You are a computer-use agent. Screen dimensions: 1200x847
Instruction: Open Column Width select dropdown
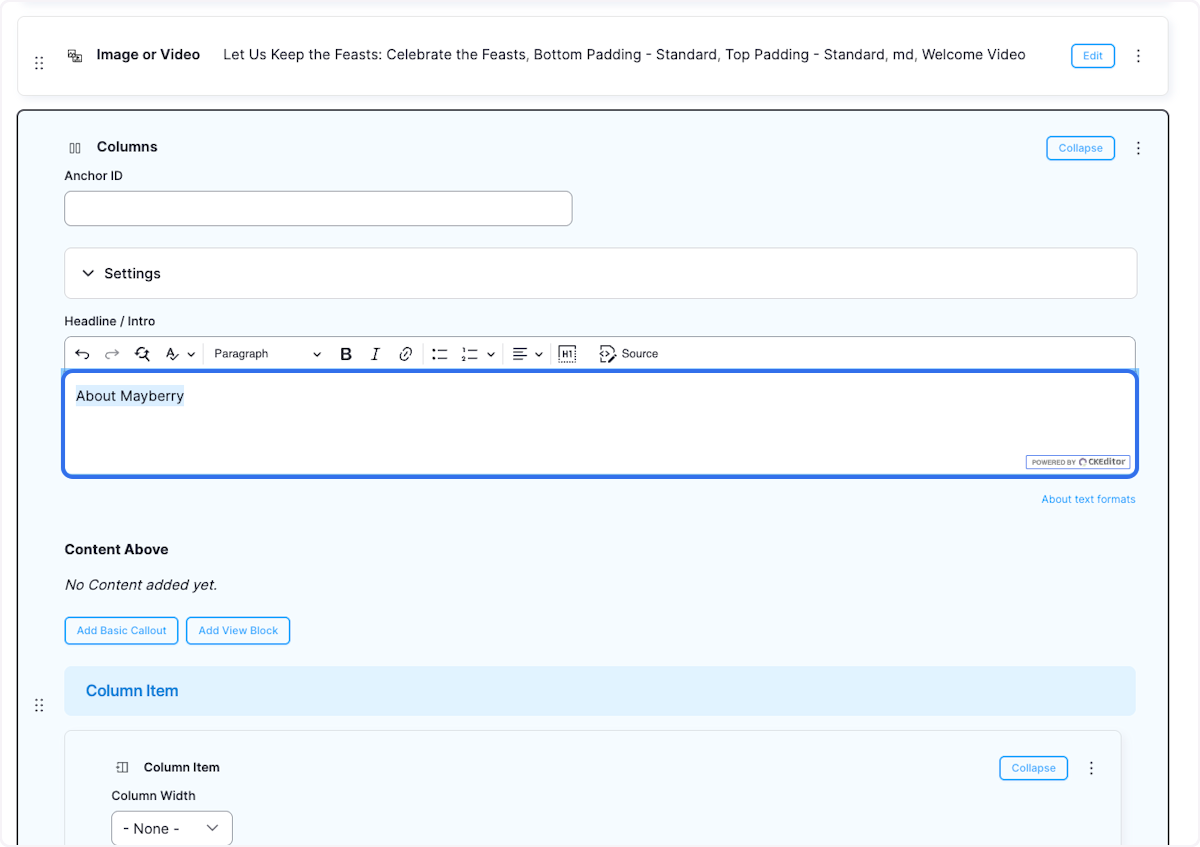coord(172,829)
